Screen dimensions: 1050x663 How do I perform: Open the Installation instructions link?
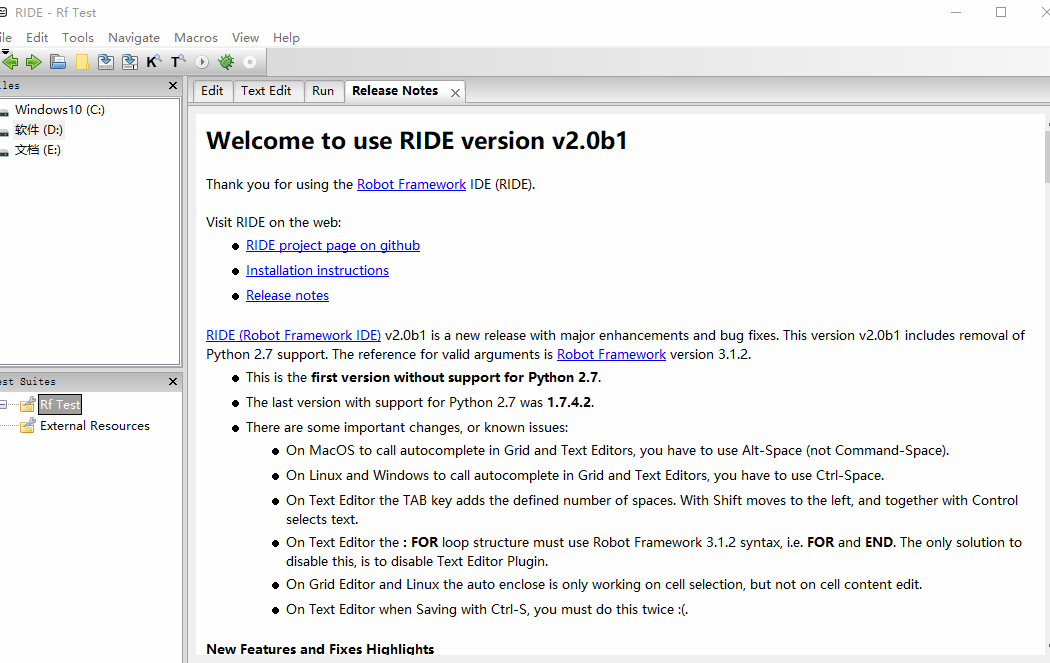(317, 271)
